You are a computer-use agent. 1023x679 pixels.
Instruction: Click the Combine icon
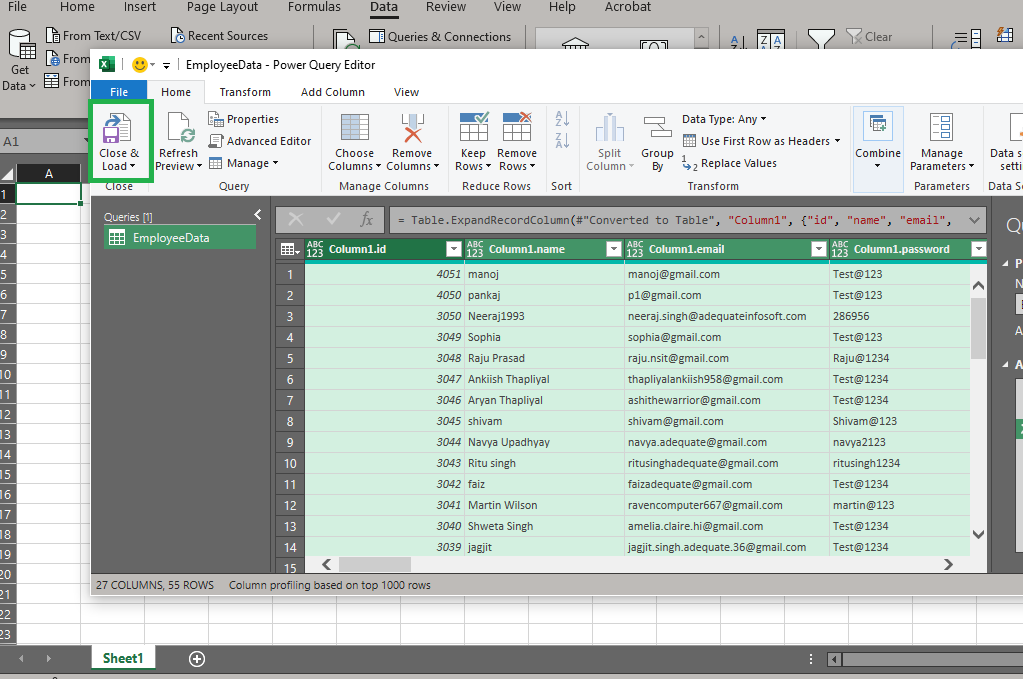pos(878,127)
